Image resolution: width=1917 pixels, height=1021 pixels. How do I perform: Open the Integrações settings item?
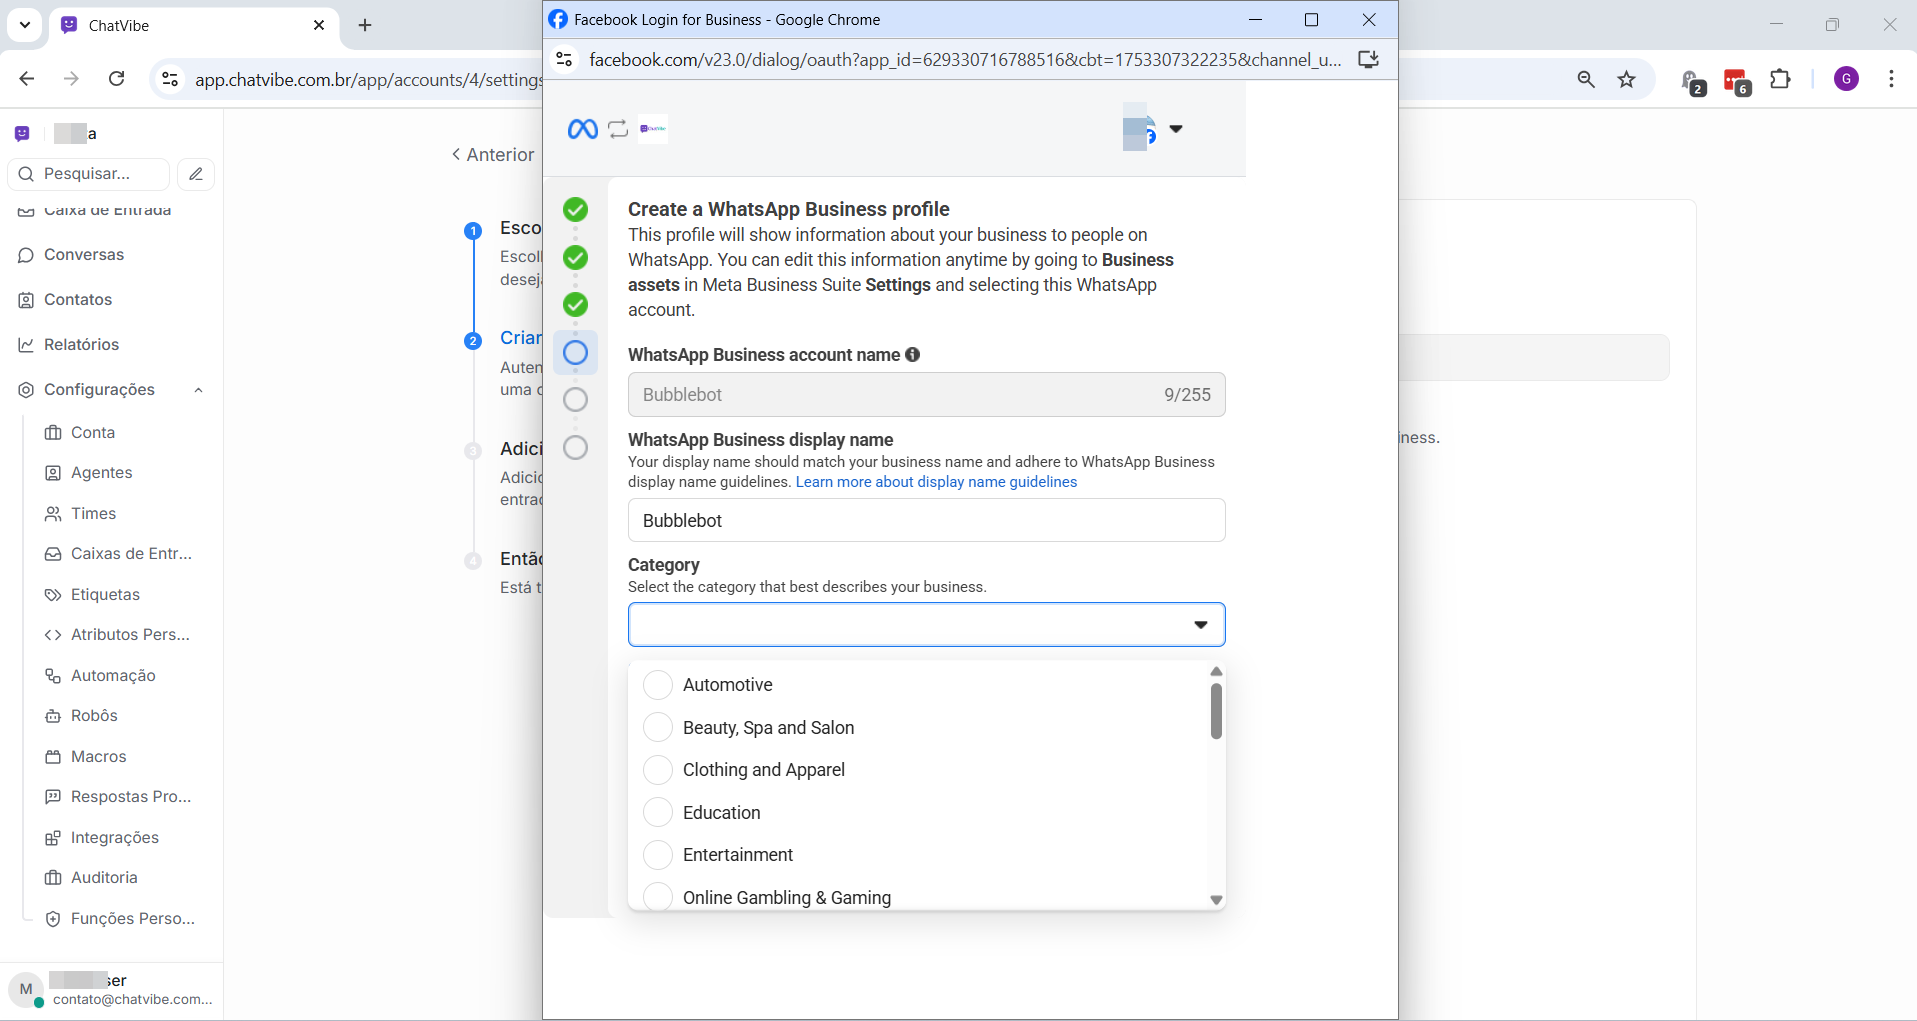[114, 838]
